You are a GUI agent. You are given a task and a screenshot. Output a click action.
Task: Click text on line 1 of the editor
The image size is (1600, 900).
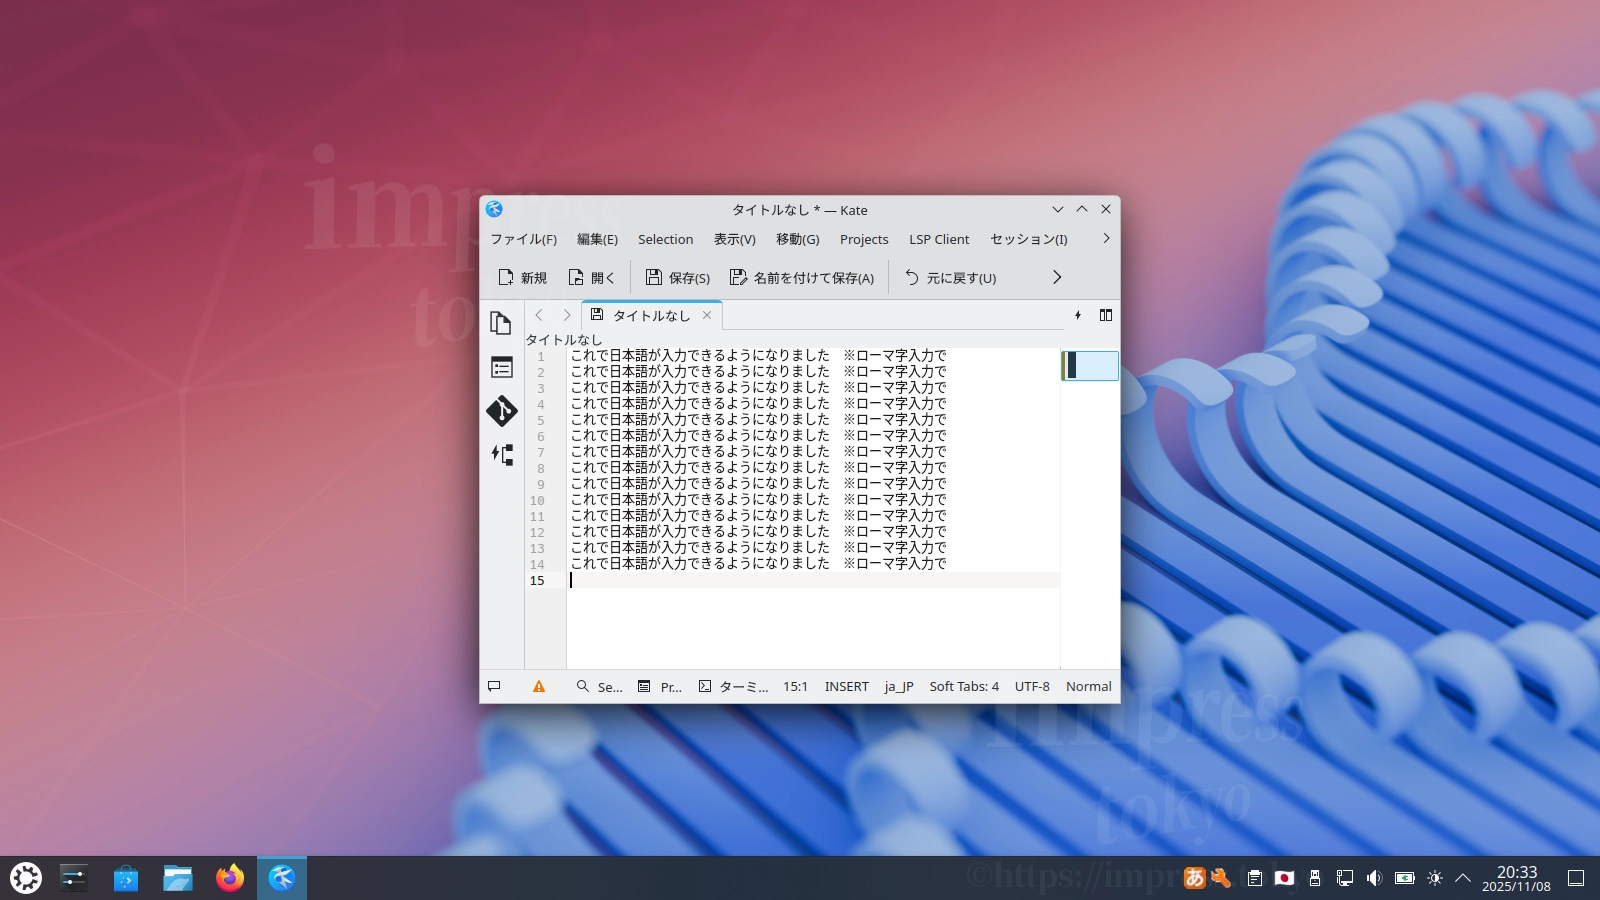click(758, 355)
